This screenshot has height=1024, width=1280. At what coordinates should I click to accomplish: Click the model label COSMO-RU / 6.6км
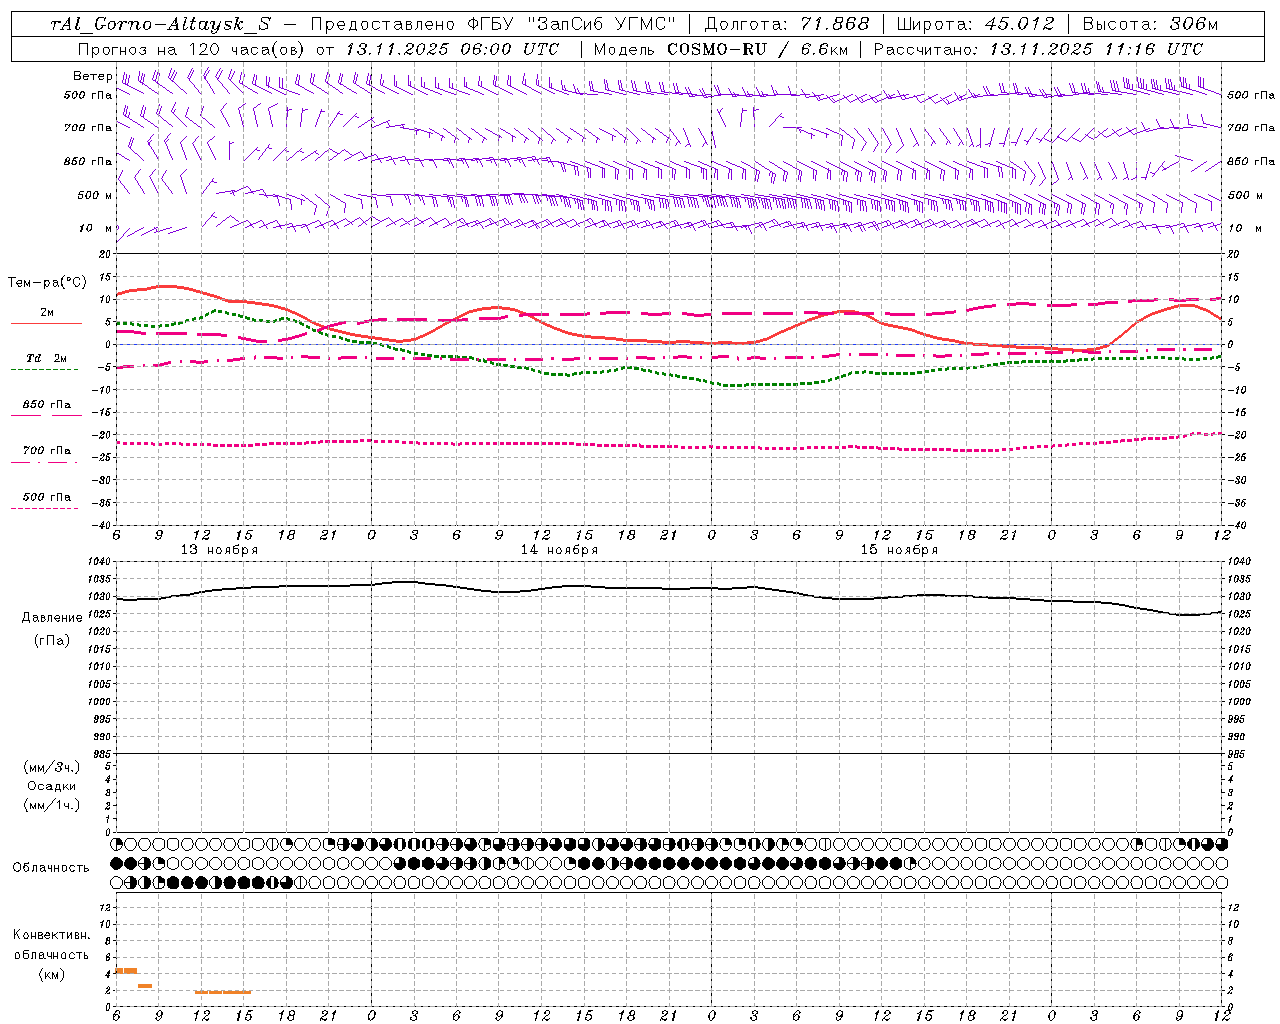click(757, 49)
